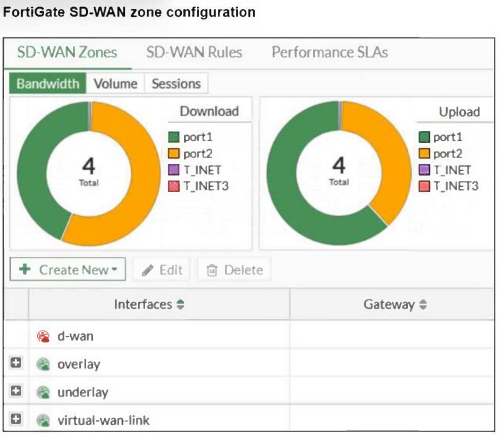The image size is (499, 437).
Task: Click the d-wan zone icon
Action: coord(43,336)
